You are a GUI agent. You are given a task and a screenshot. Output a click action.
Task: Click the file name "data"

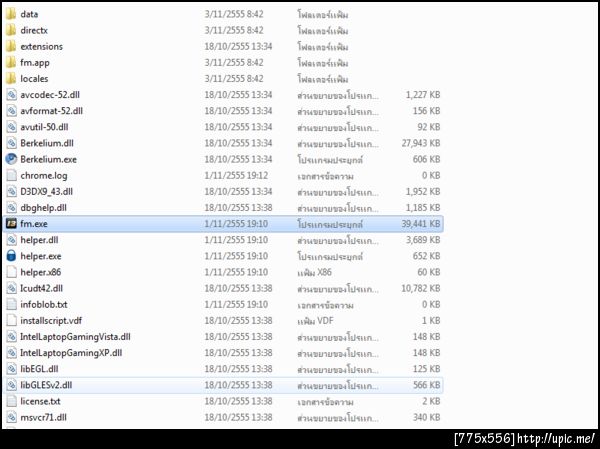click(29, 14)
